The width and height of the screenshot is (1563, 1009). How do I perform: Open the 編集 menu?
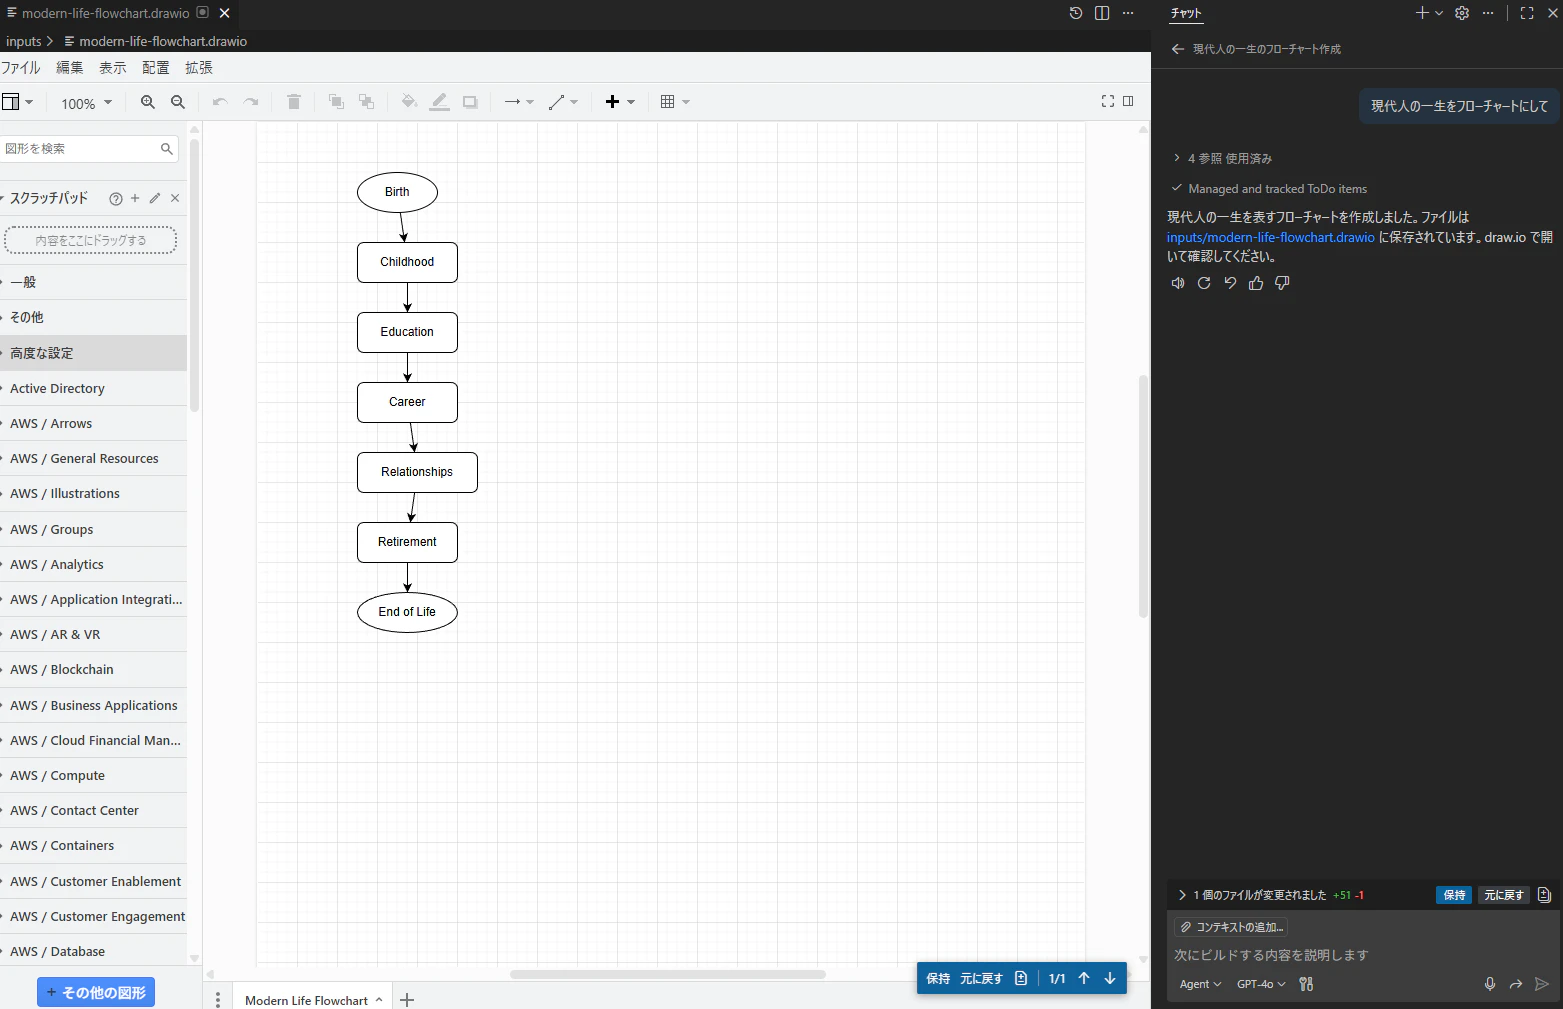point(70,68)
